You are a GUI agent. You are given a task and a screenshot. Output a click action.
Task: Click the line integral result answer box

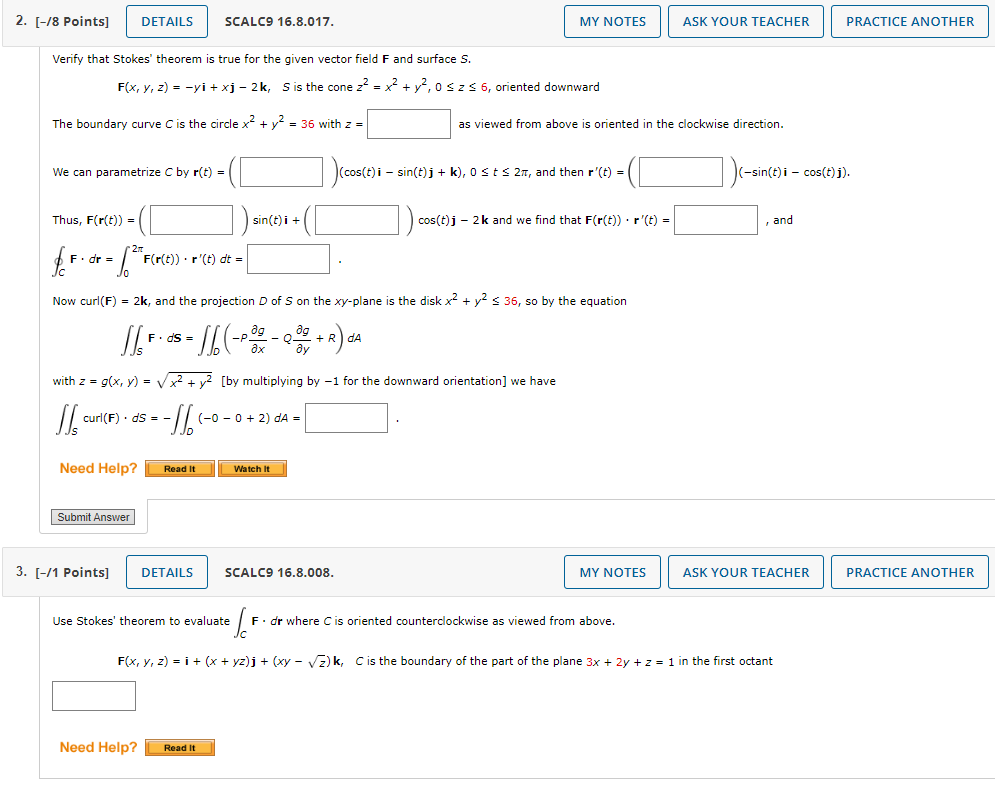coord(288,258)
